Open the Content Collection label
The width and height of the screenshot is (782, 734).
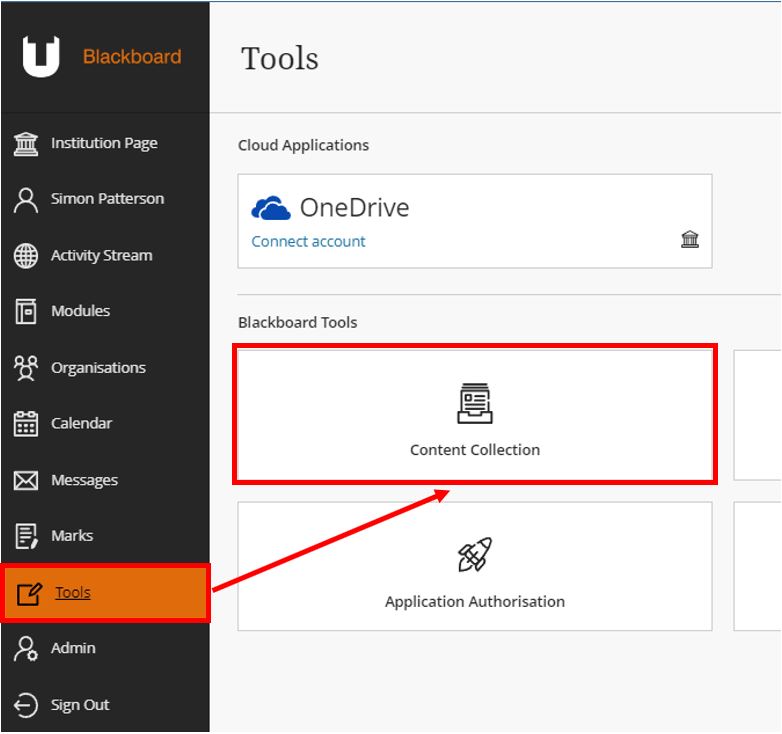[475, 450]
